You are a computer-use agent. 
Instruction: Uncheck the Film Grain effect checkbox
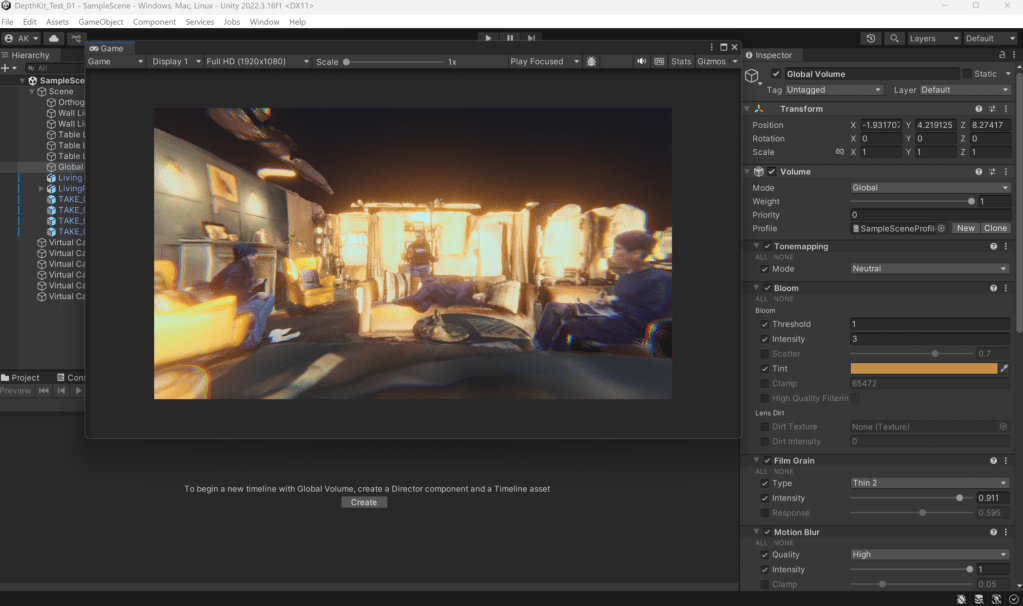767,461
